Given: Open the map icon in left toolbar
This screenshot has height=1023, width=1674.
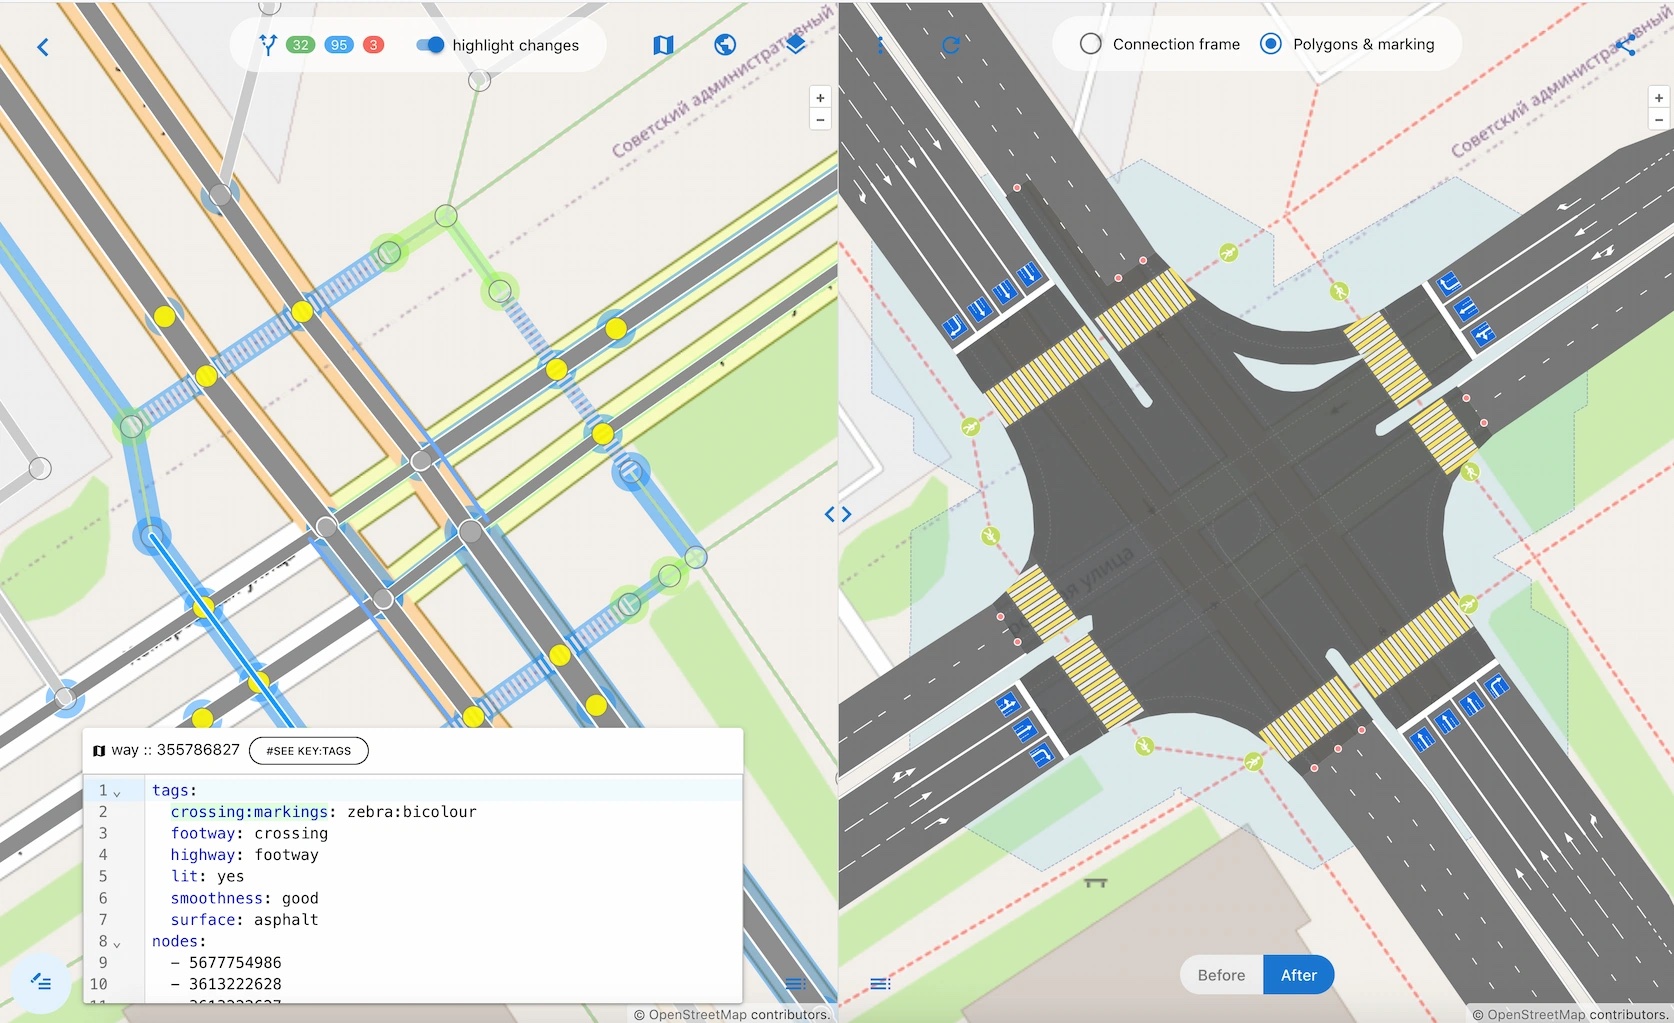Looking at the screenshot, I should coord(663,45).
